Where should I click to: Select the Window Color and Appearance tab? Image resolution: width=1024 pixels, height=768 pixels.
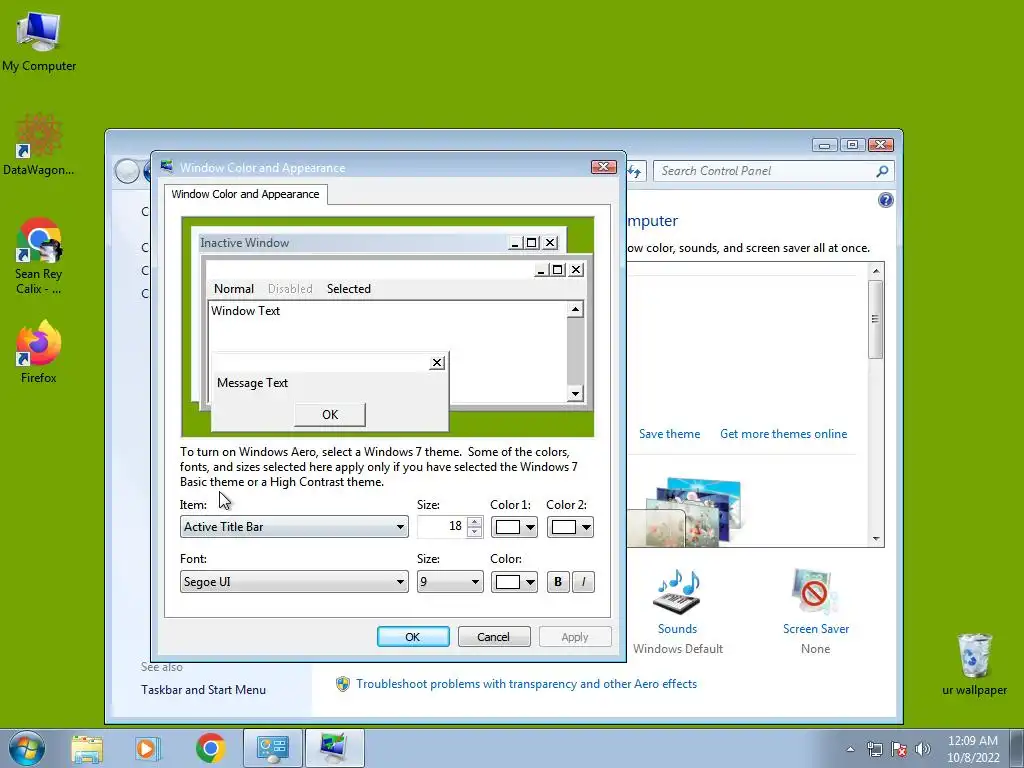click(x=246, y=194)
